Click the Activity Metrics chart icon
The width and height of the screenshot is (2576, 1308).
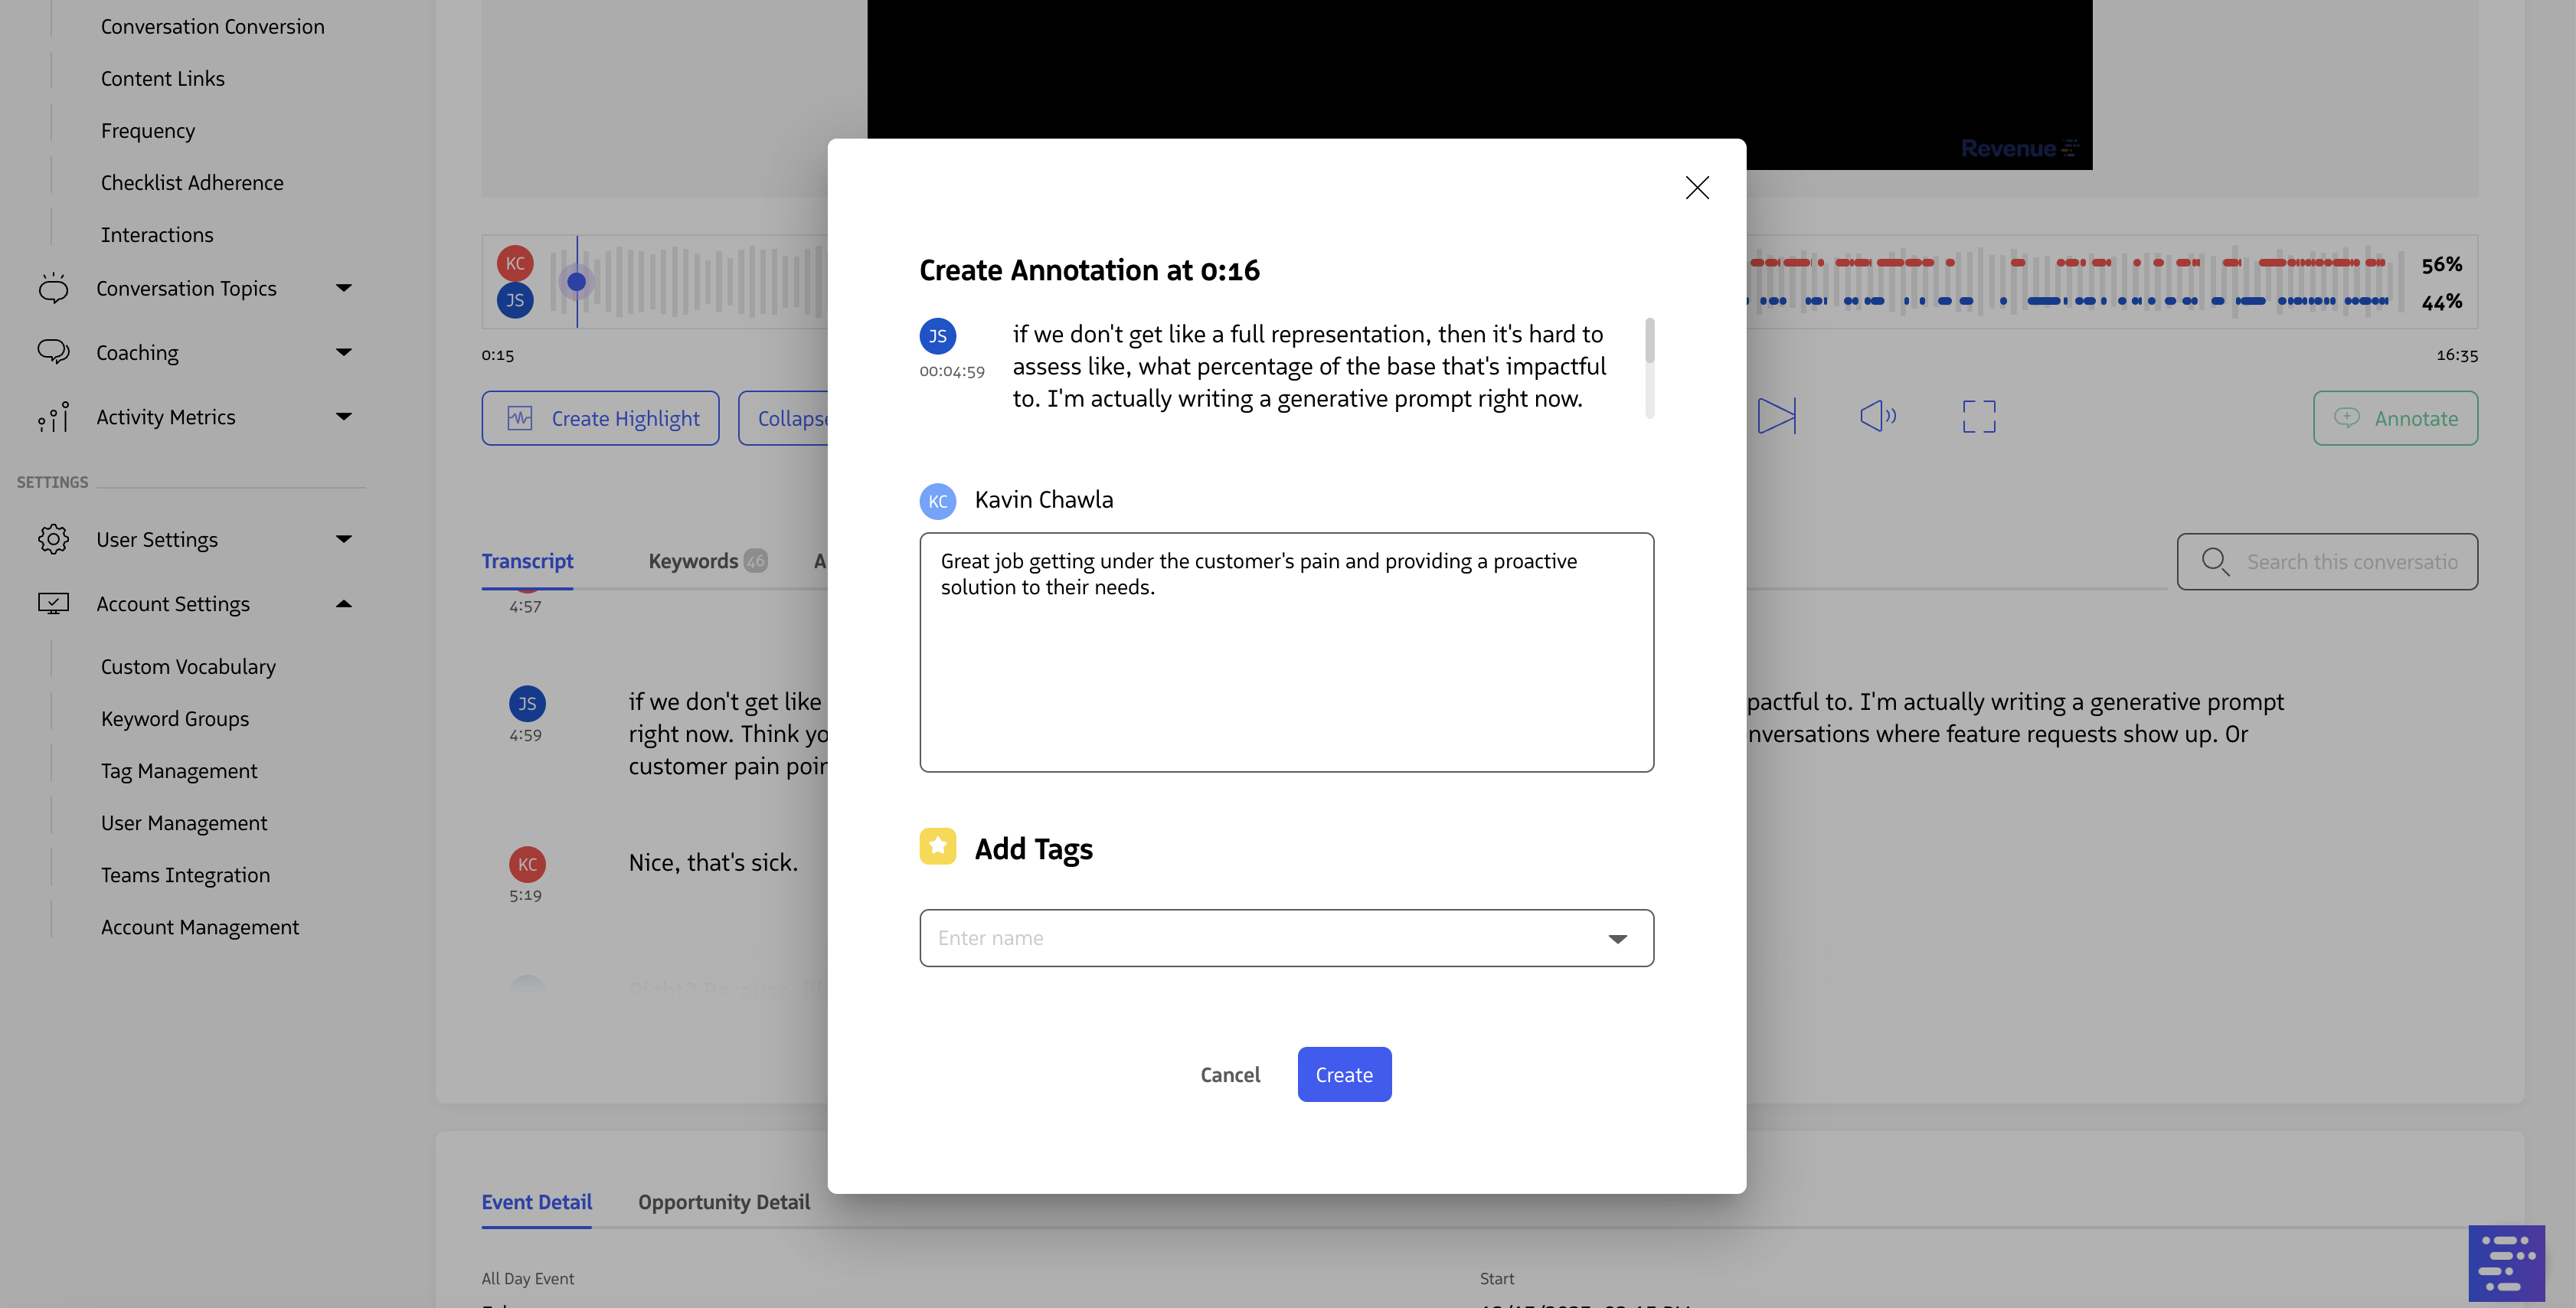[x=53, y=417]
